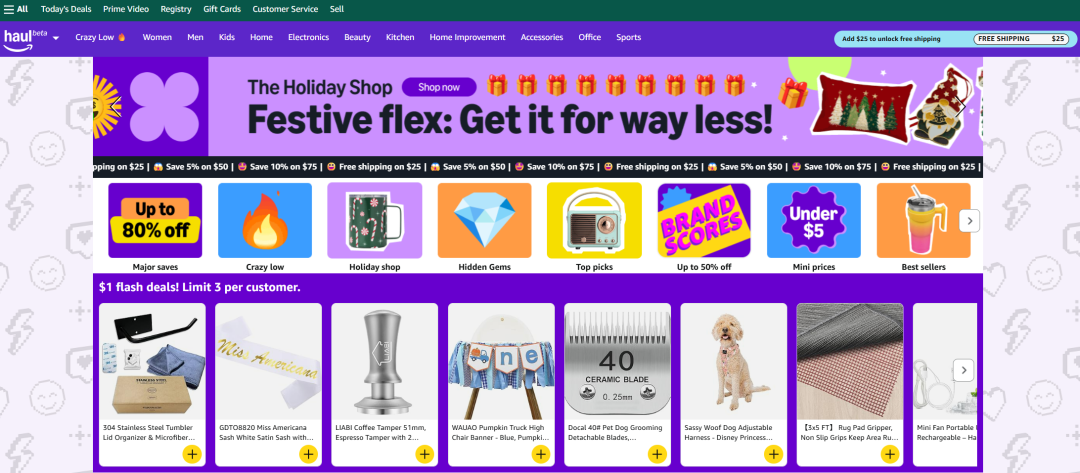The image size is (1080, 473).
Task: Add the Miss Americana Sash to cart
Action: (308, 454)
